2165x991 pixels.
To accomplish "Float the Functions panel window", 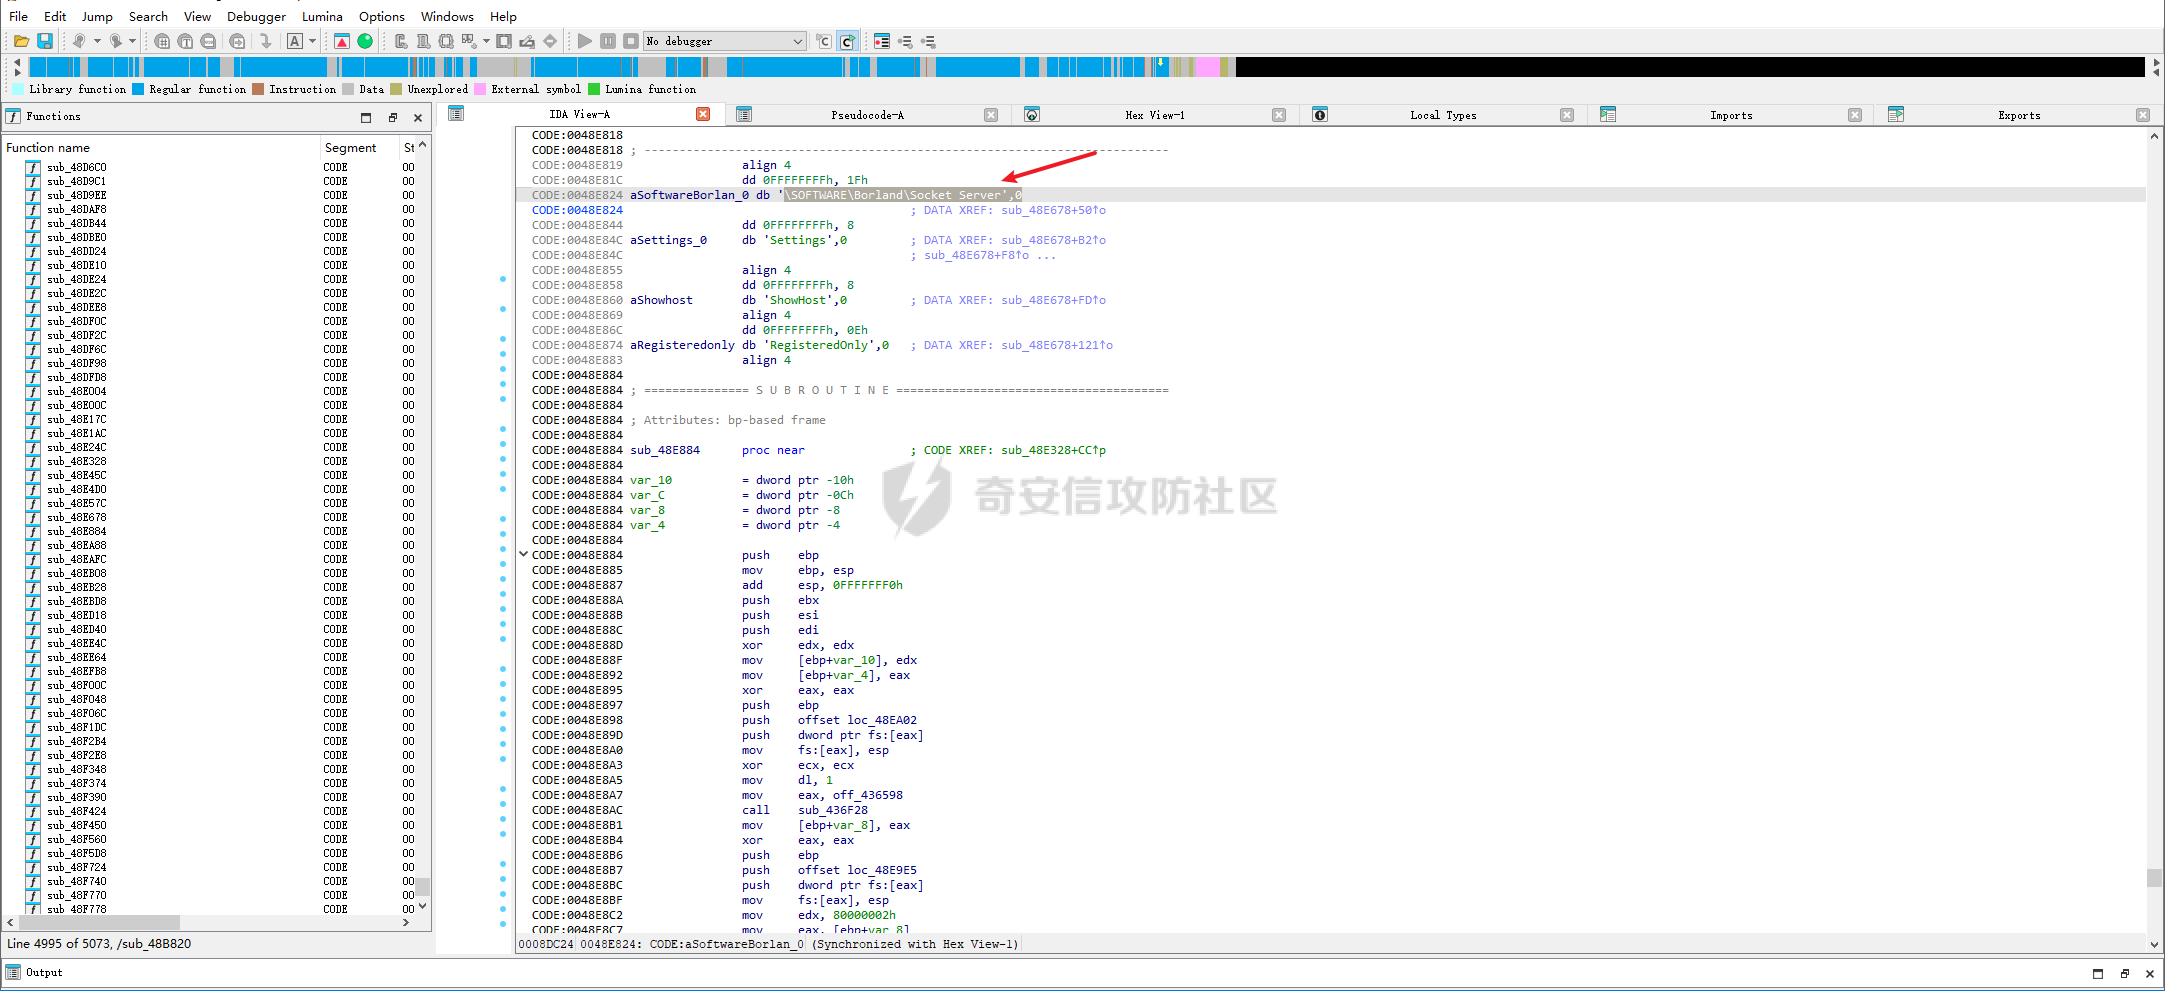I will pyautogui.click(x=393, y=117).
